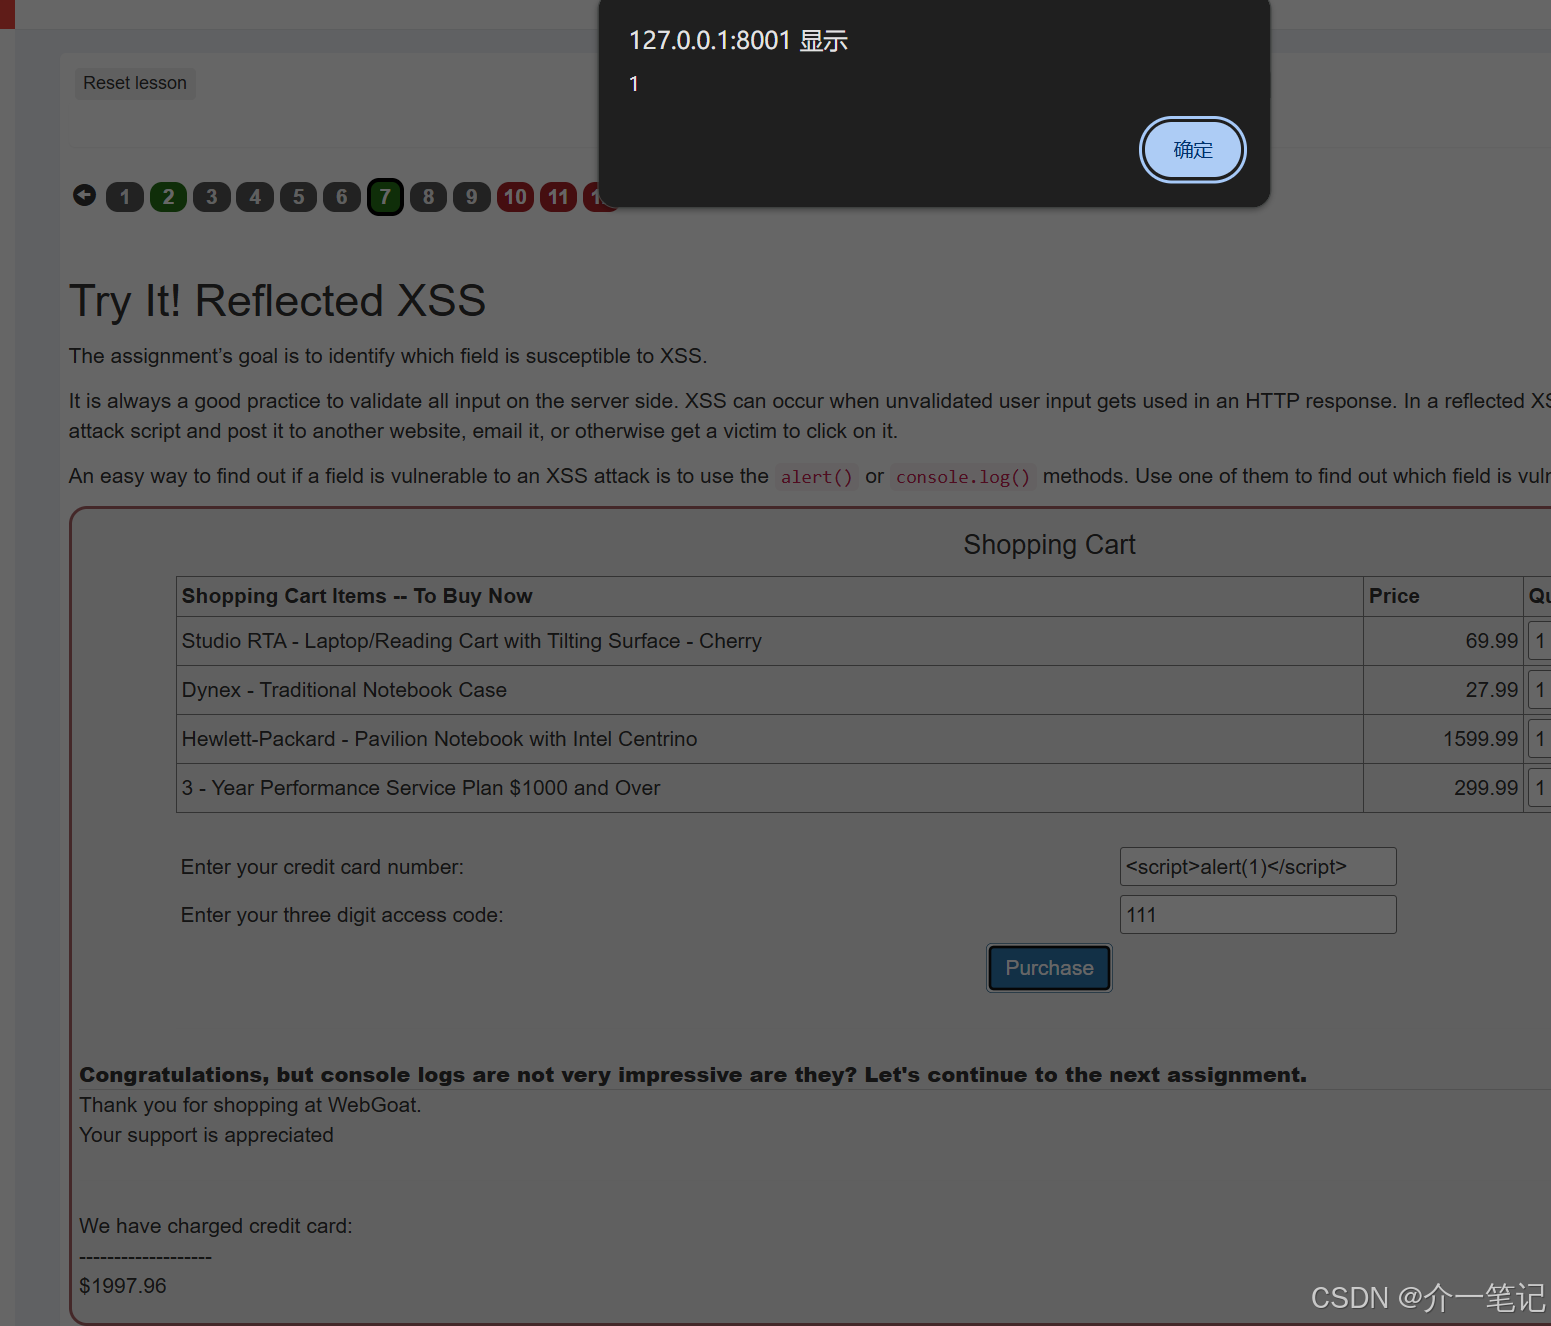Click the 'Shopping Cart' title

pyautogui.click(x=1049, y=545)
